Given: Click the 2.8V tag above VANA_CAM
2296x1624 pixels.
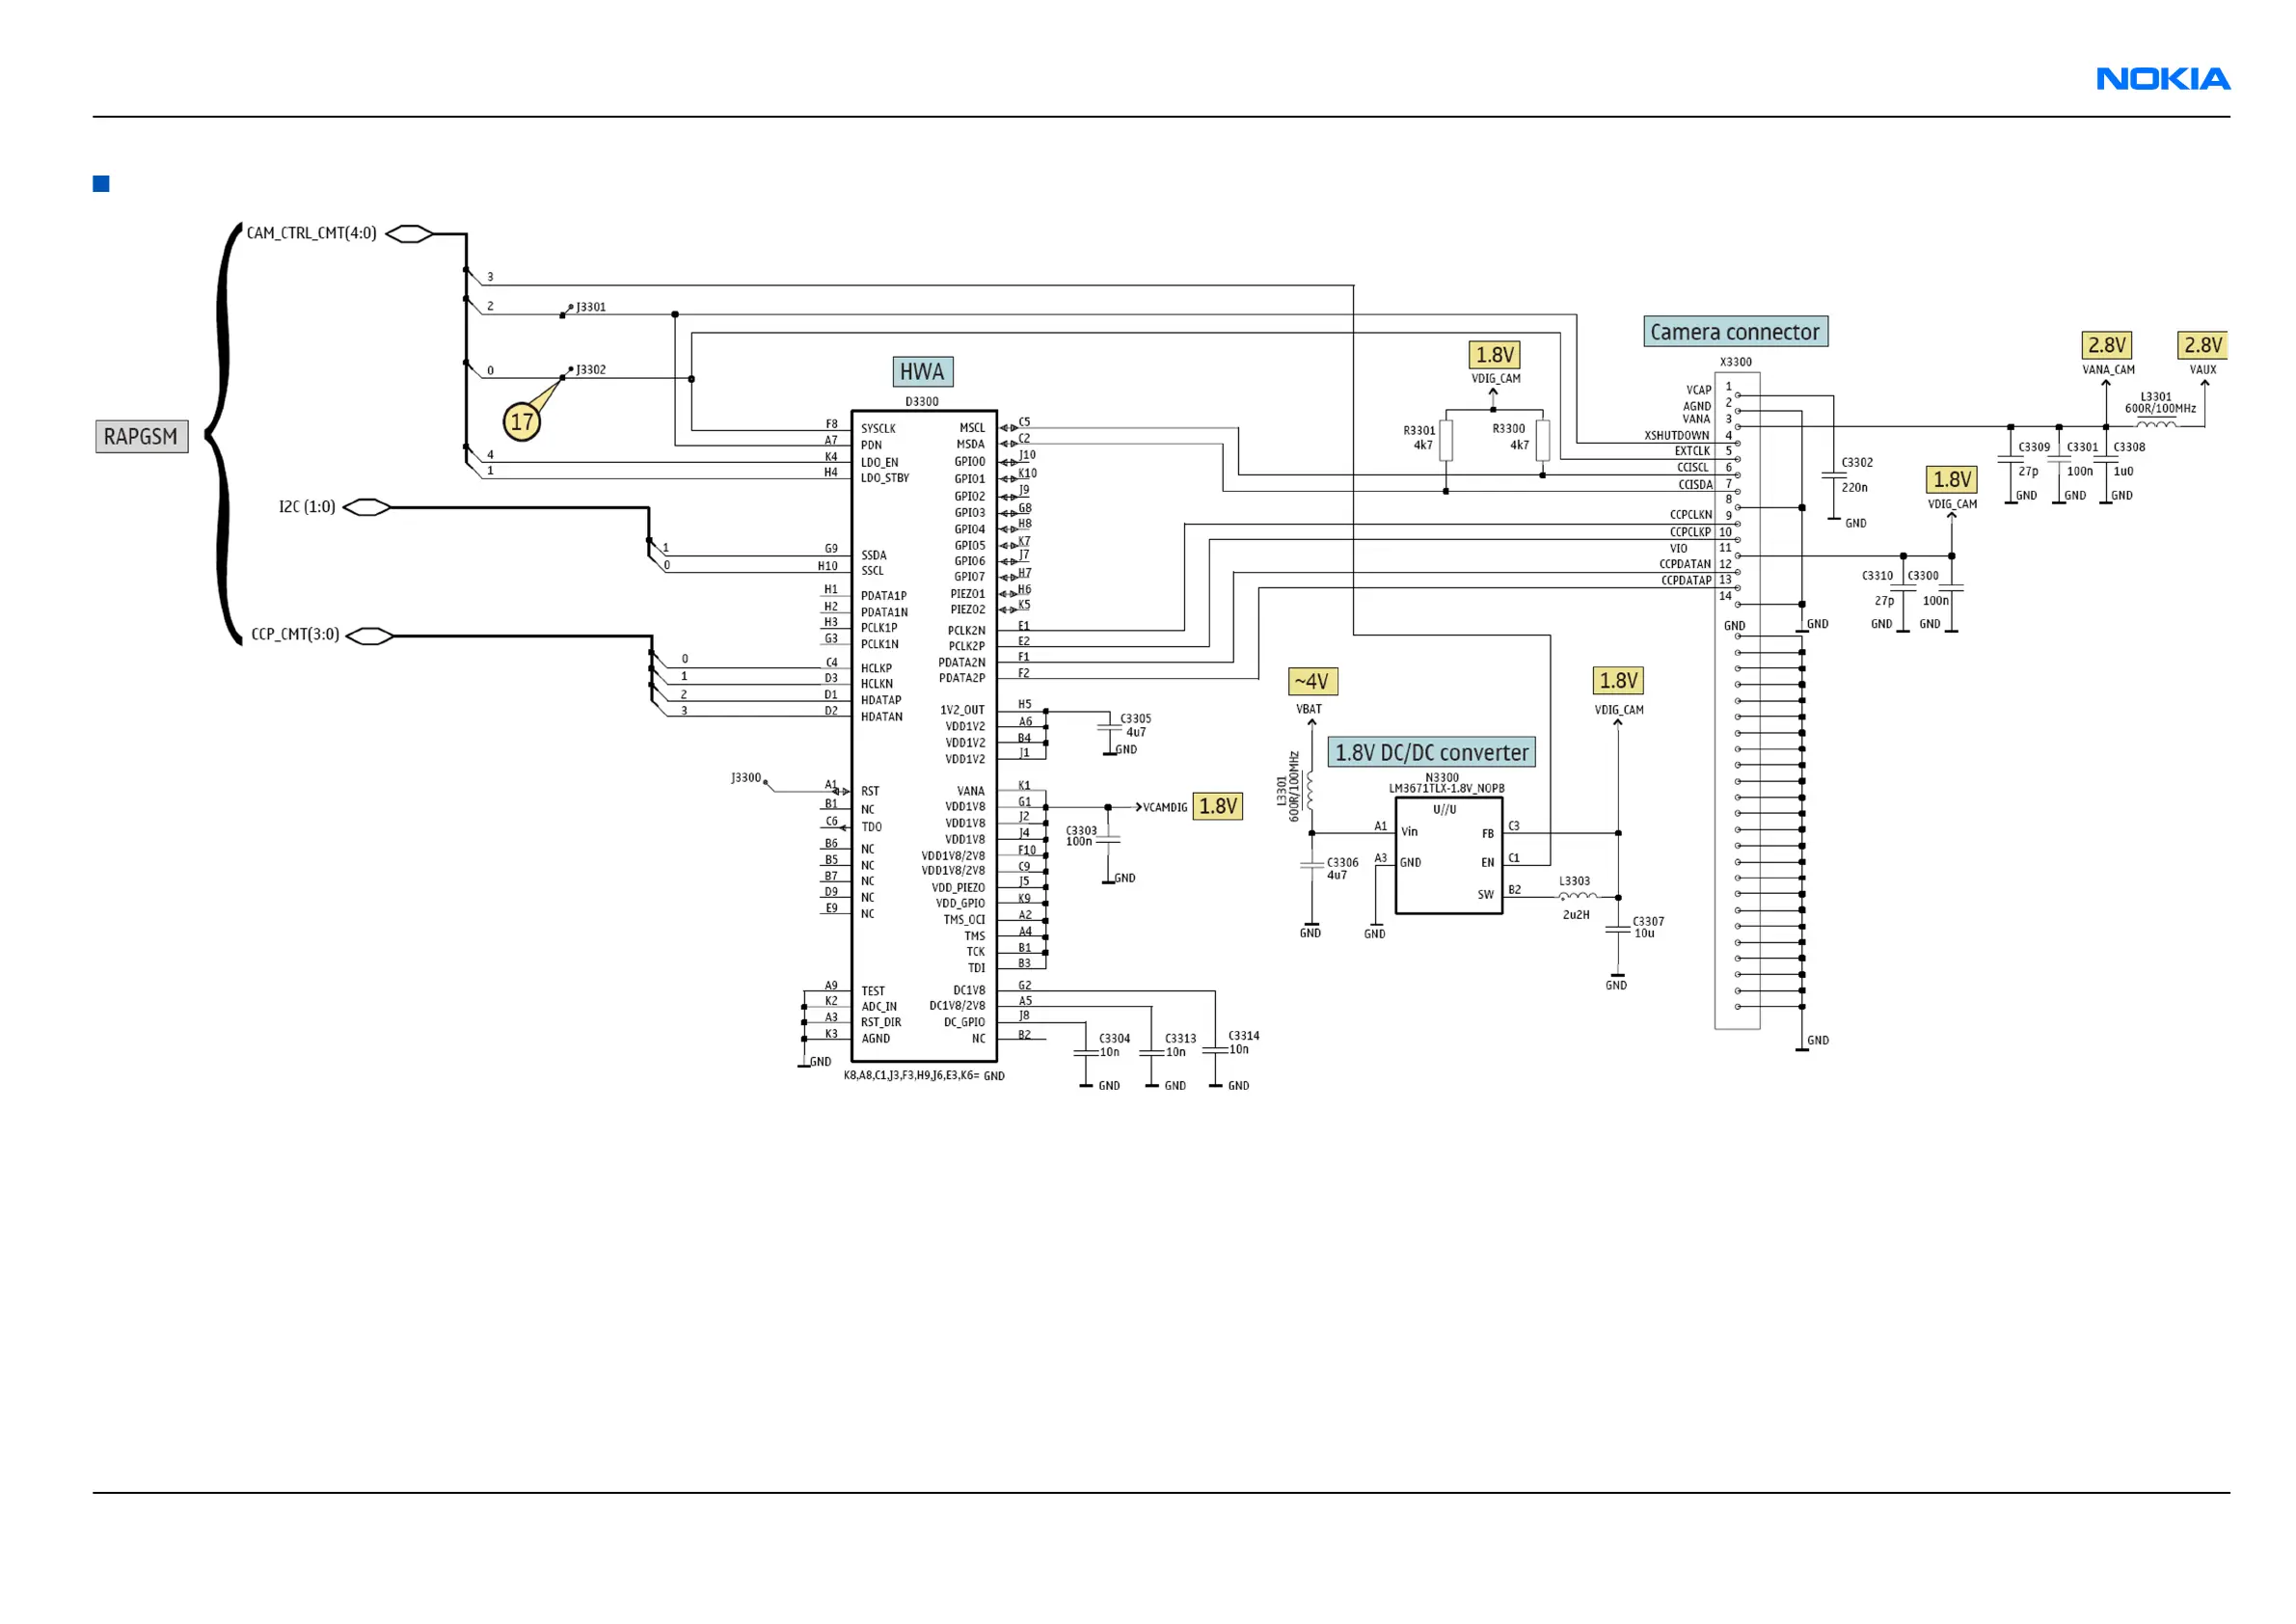Looking at the screenshot, I should (2106, 345).
